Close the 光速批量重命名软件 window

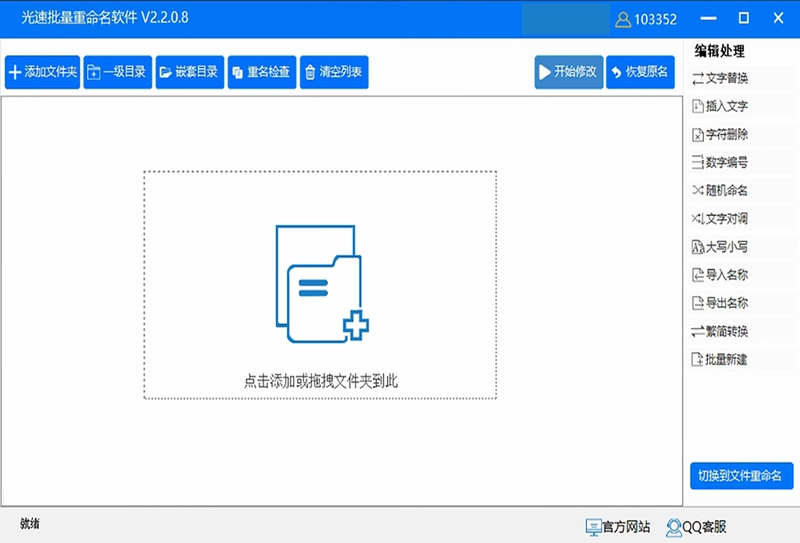pyautogui.click(x=778, y=18)
